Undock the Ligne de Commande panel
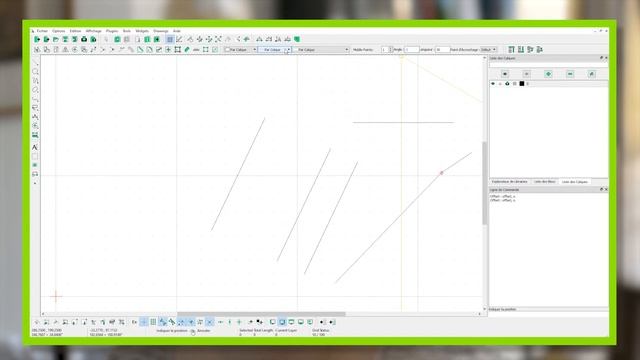The height and width of the screenshot is (360, 640). (x=601, y=190)
